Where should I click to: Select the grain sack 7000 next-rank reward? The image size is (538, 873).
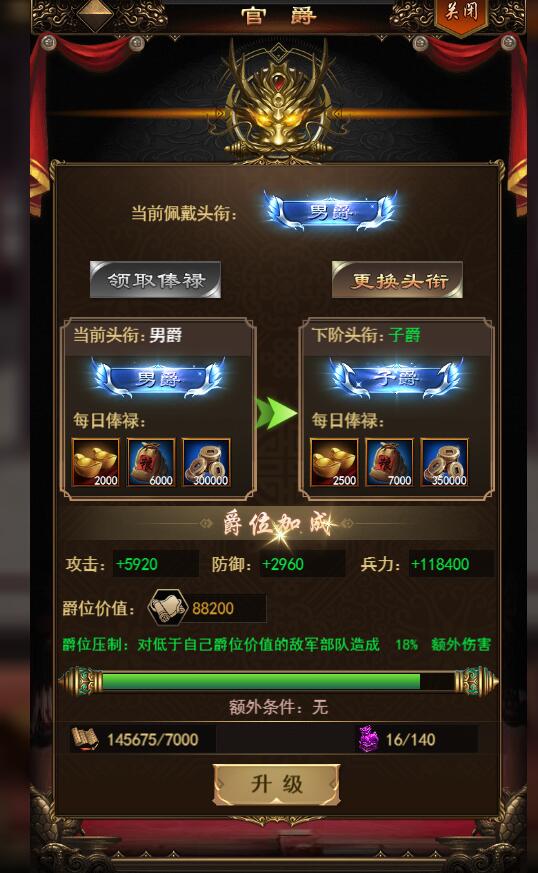[389, 463]
